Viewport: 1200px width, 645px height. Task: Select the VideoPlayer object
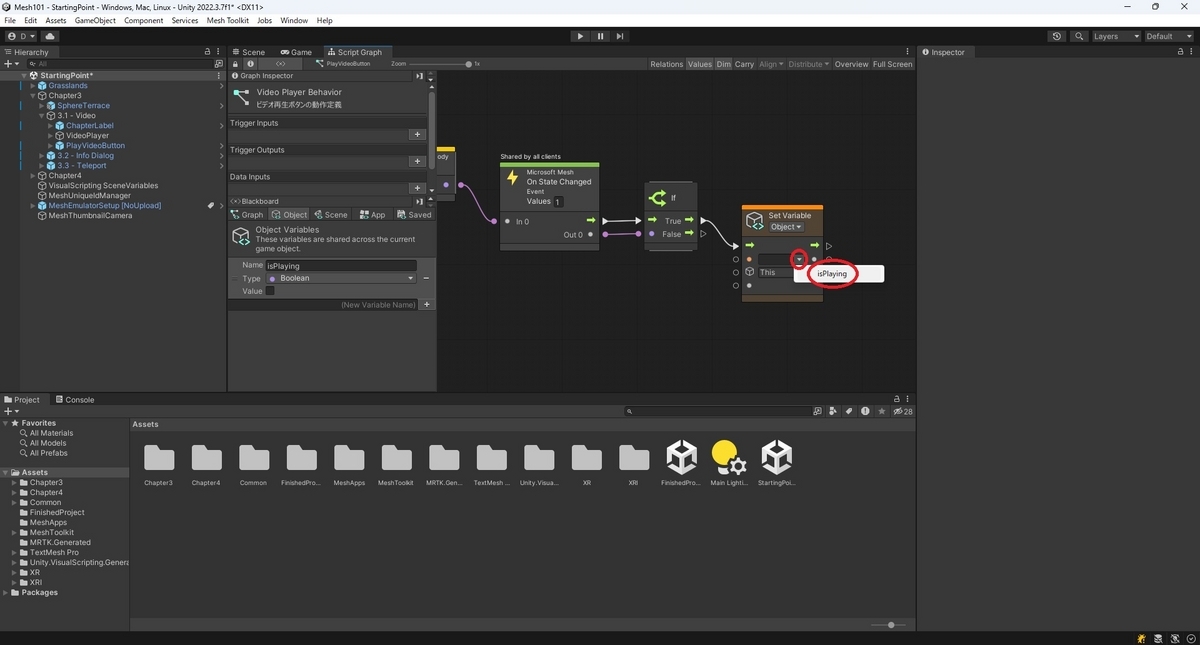click(x=87, y=136)
